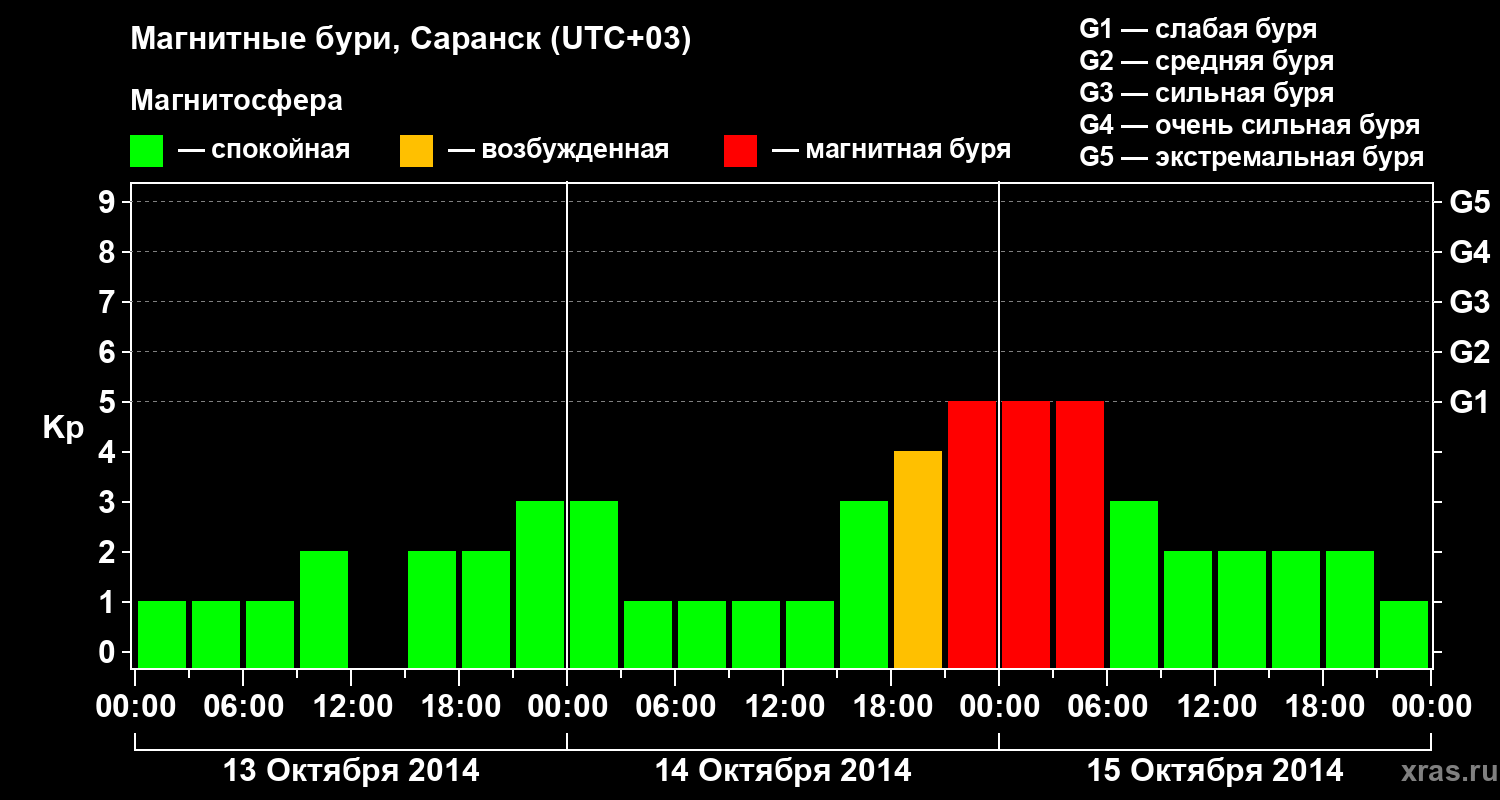
Task: Click the red 'магнитная буря' legend swatch
Action: click(740, 151)
